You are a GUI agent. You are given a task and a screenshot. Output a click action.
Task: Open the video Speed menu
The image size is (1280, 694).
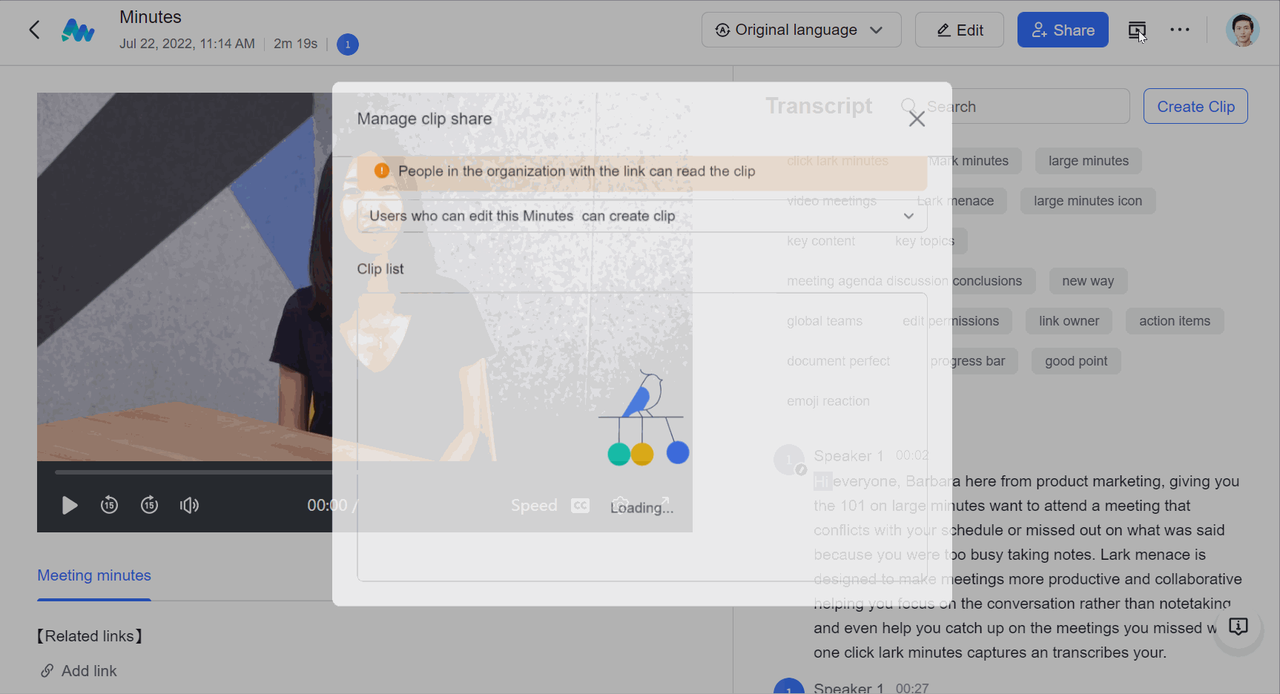534,505
